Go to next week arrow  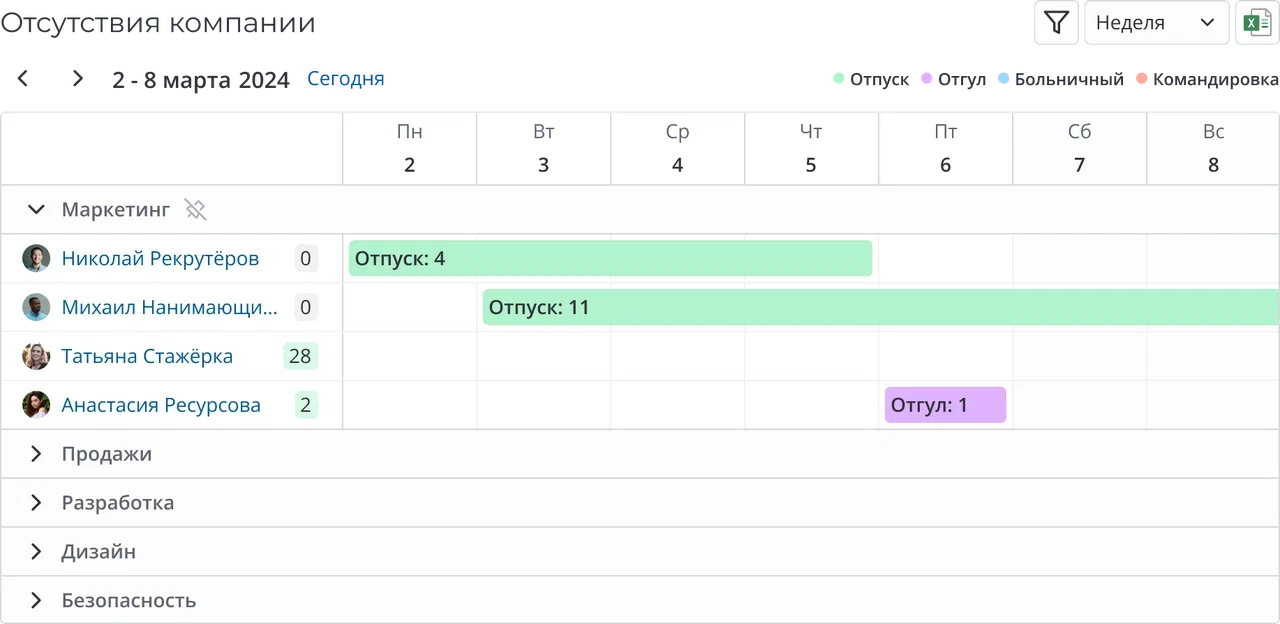coord(78,79)
